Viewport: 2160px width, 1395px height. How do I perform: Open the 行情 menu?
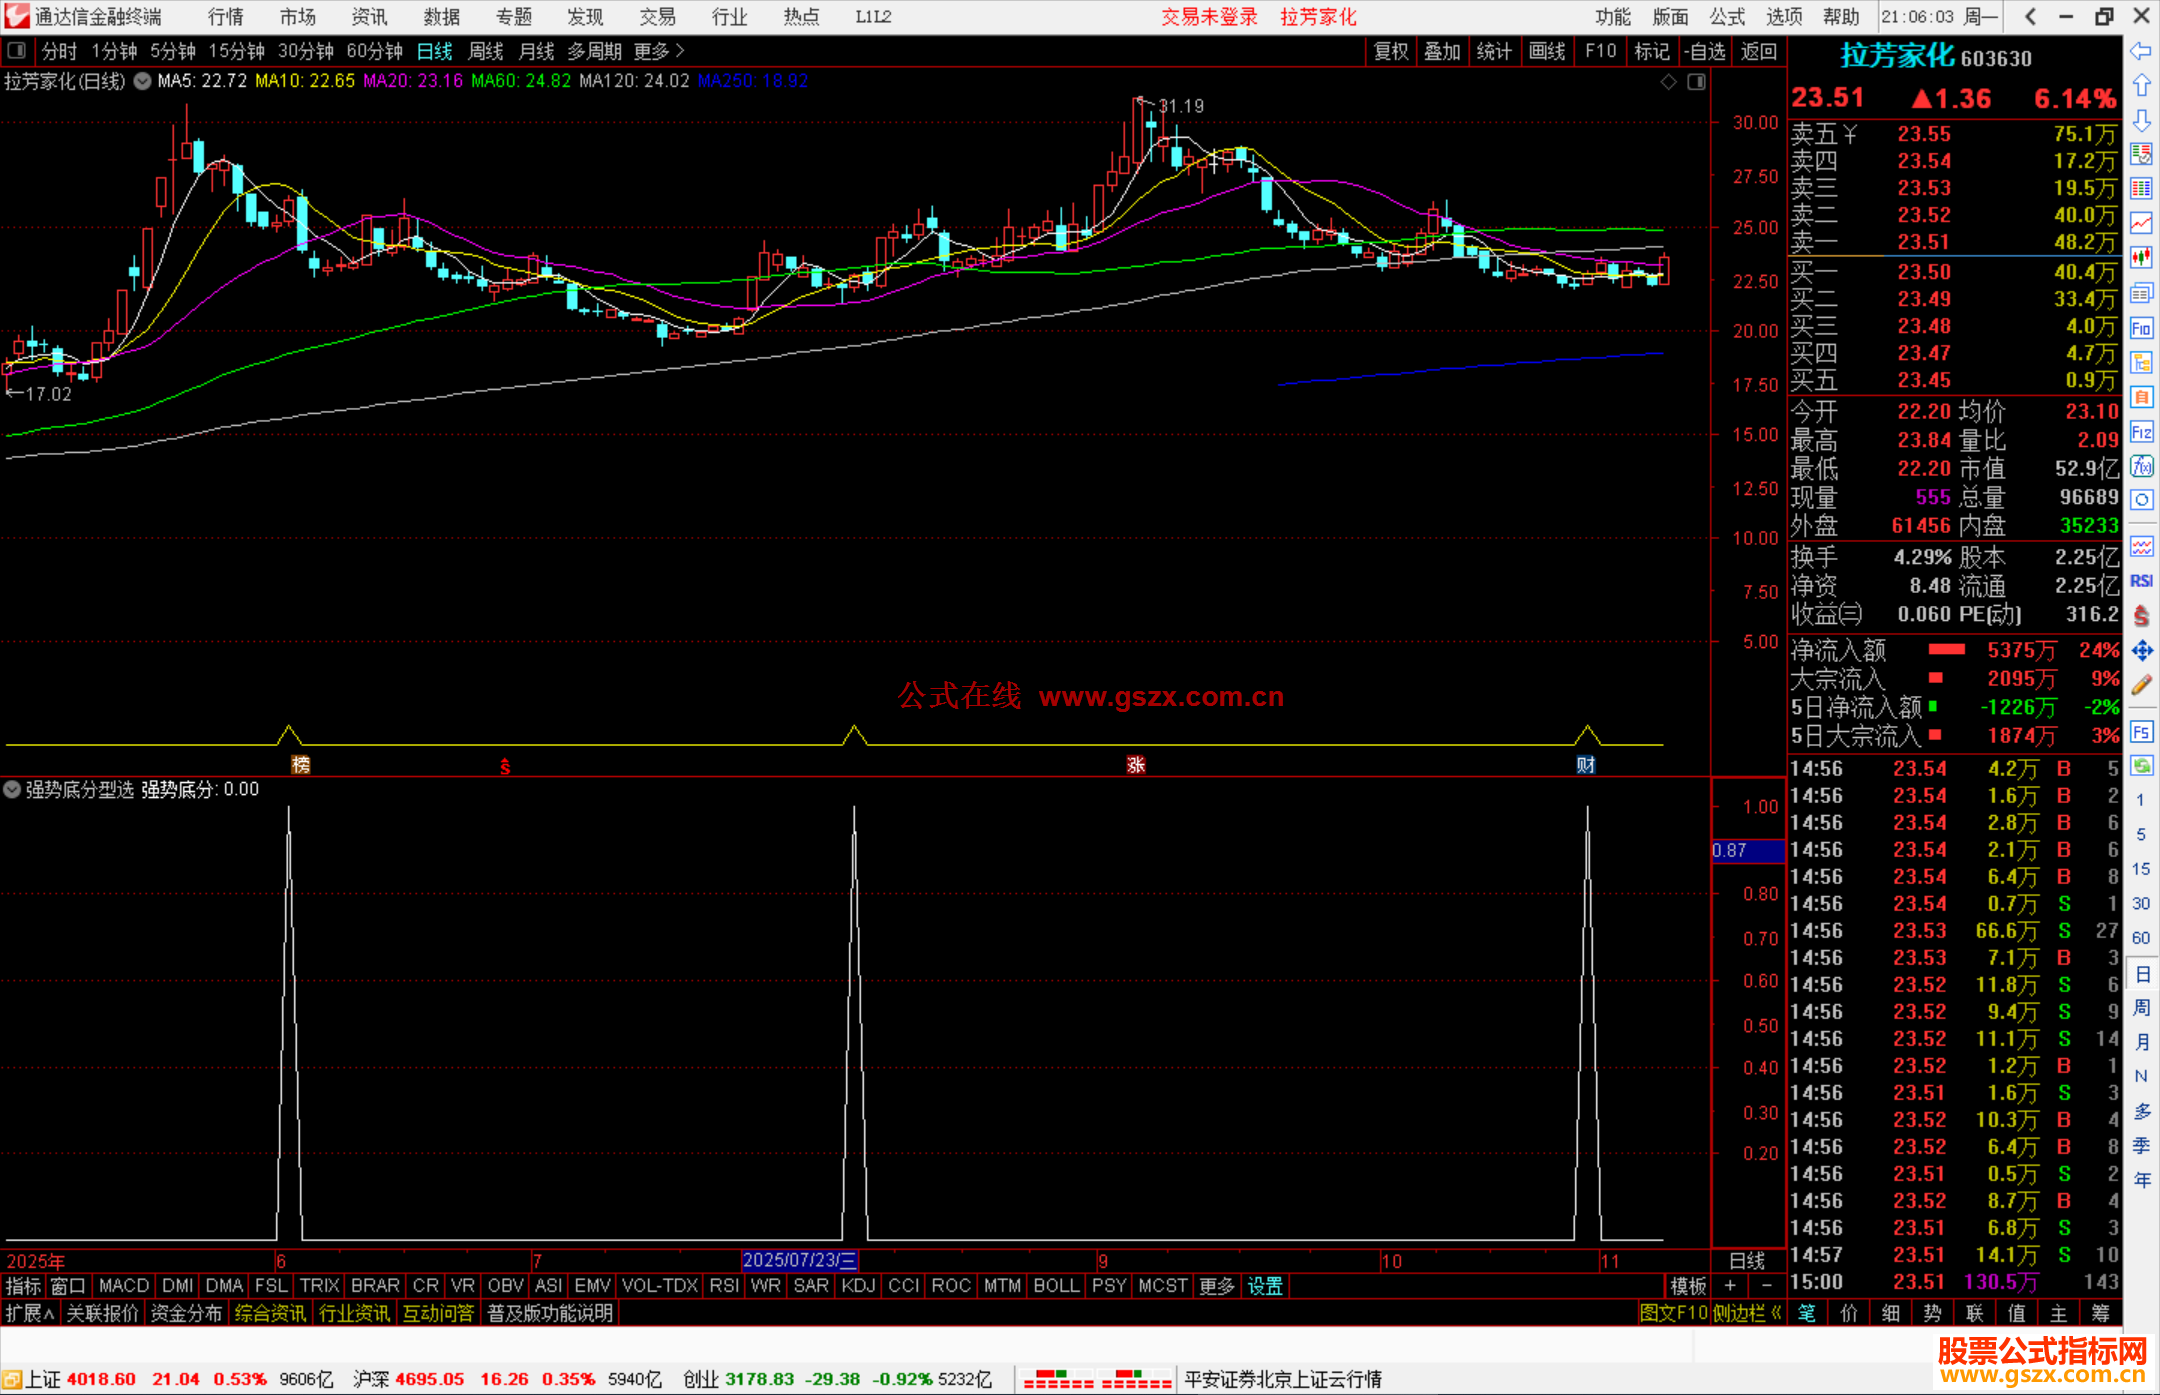pyautogui.click(x=225, y=17)
